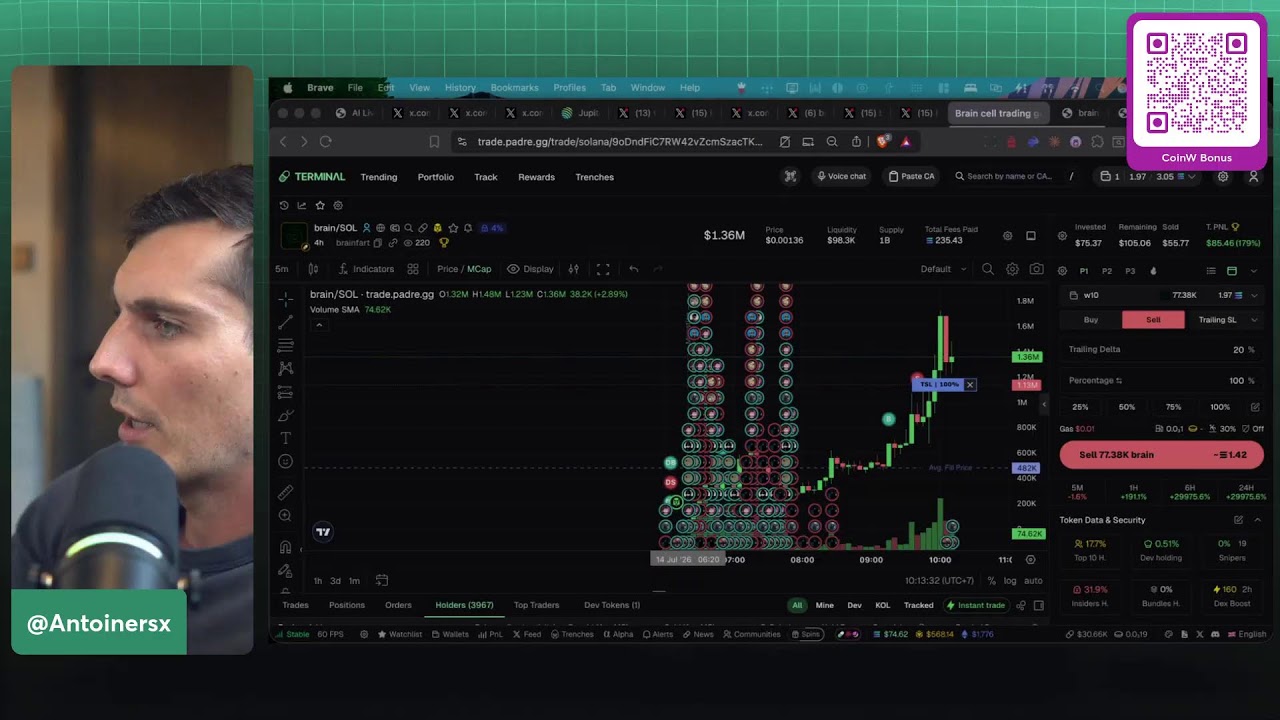Edit the Percentage value field
The image size is (1280, 720).
click(x=1161, y=381)
